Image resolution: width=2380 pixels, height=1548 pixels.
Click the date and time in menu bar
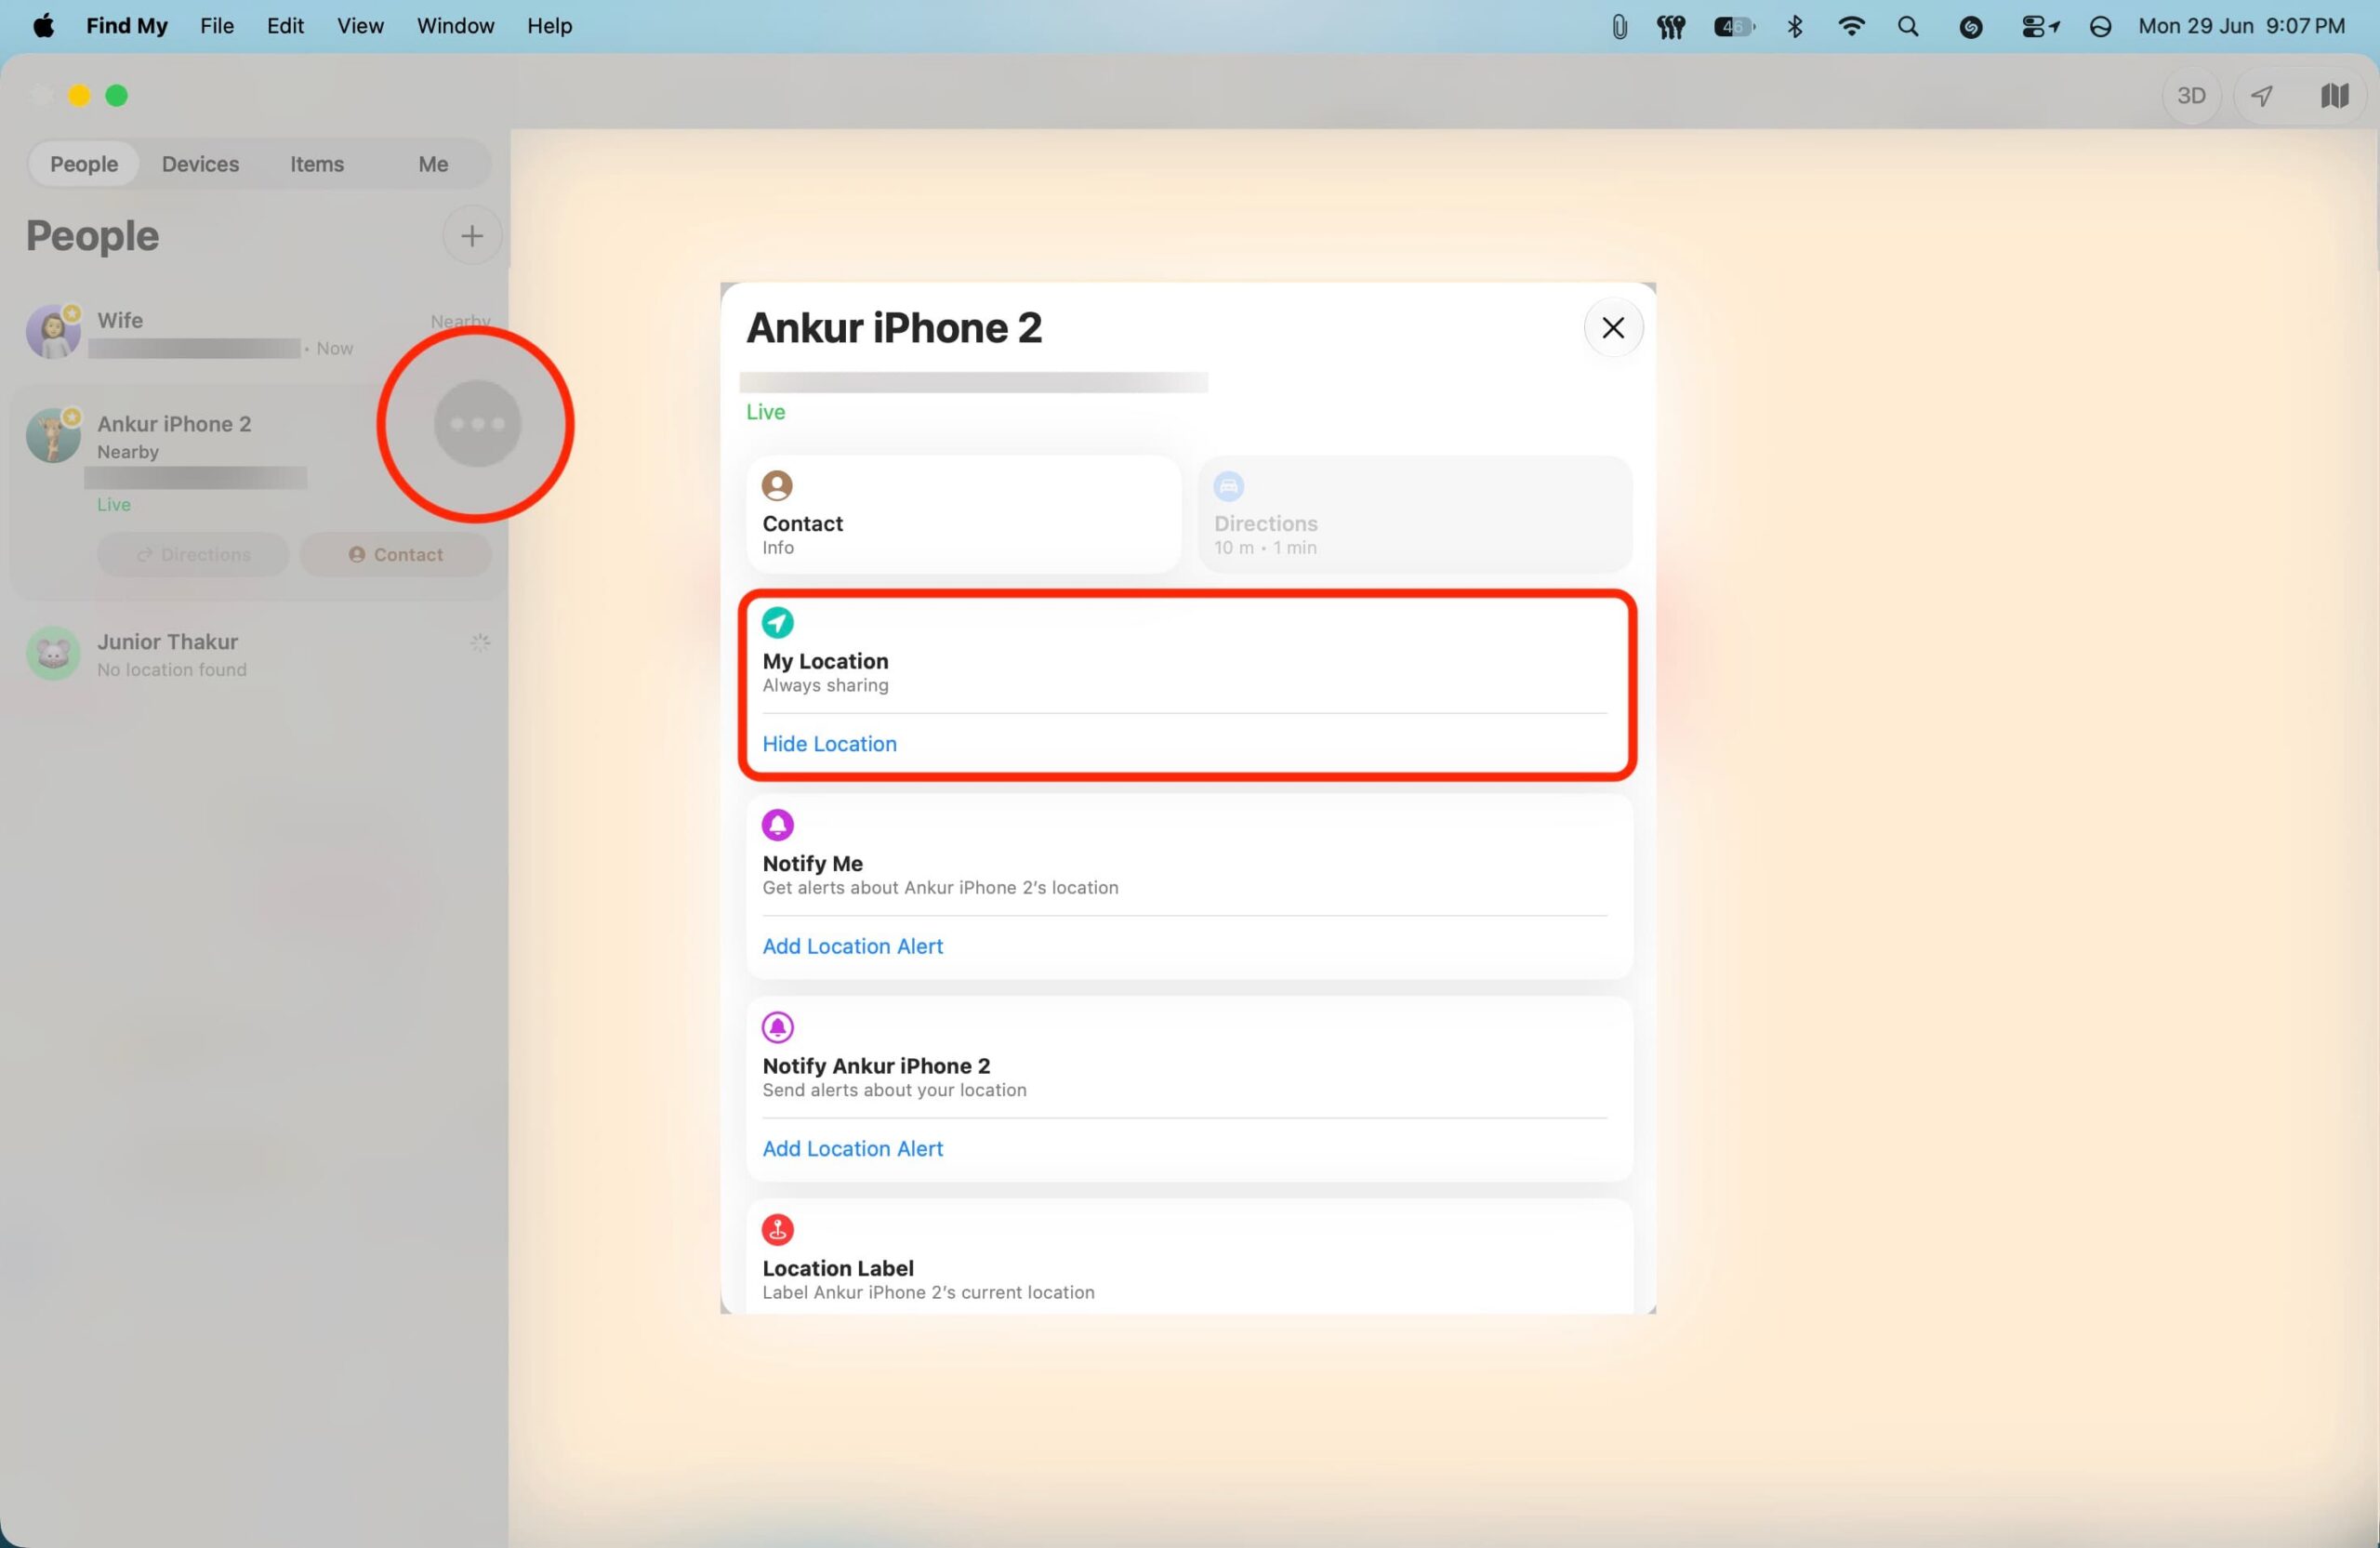point(2241,26)
